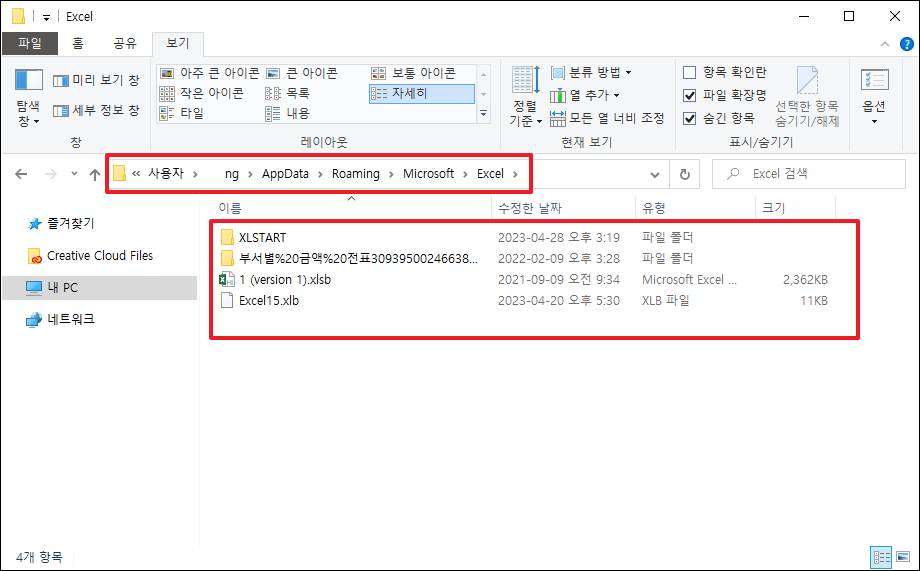Viewport: 920px width, 571px height.
Task: Open the recent locations dropdown arrow
Action: 74,174
